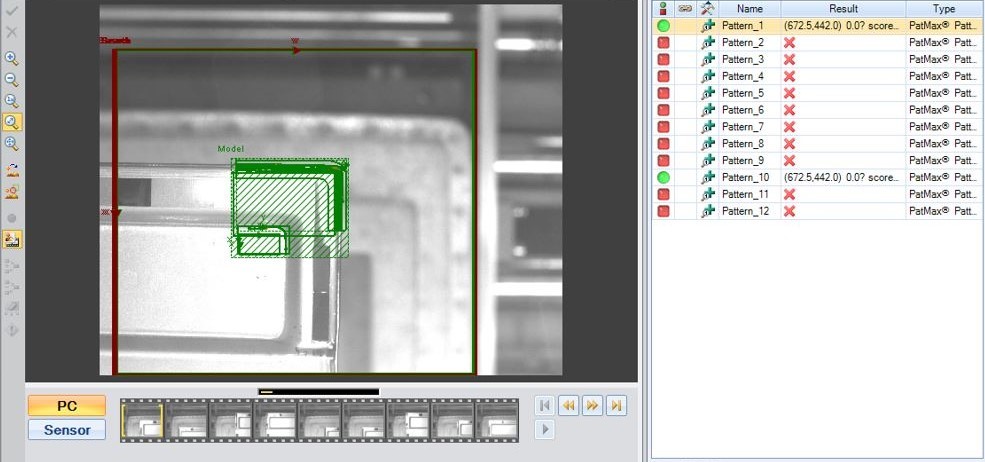Click the red fail status icon for Pattern_2
Screen dimensions: 985x462
pyautogui.click(x=663, y=43)
